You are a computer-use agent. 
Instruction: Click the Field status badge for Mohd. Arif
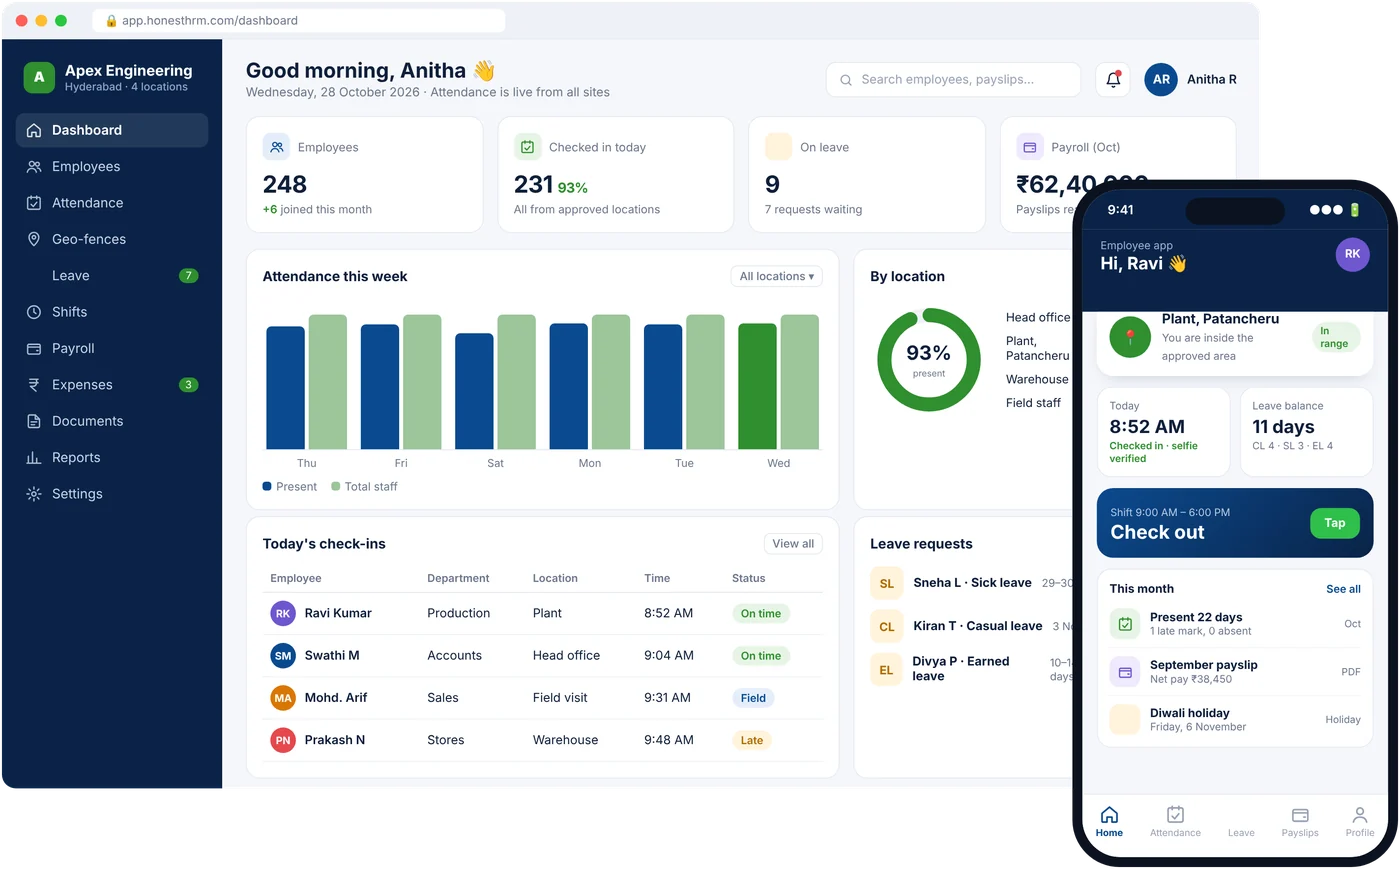point(753,698)
